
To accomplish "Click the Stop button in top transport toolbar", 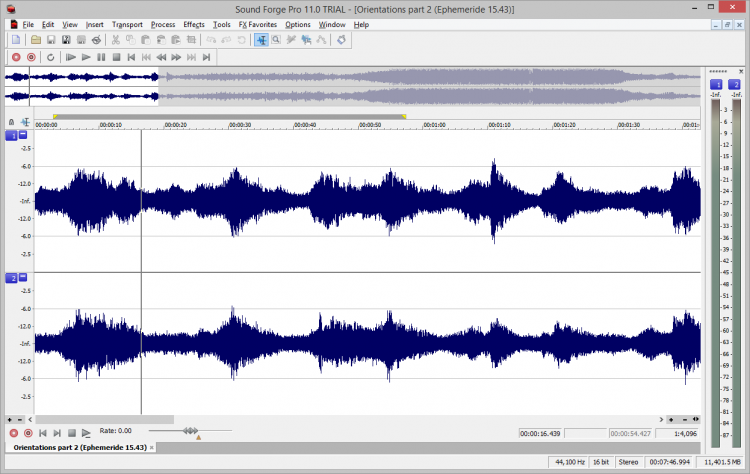I will pos(117,57).
